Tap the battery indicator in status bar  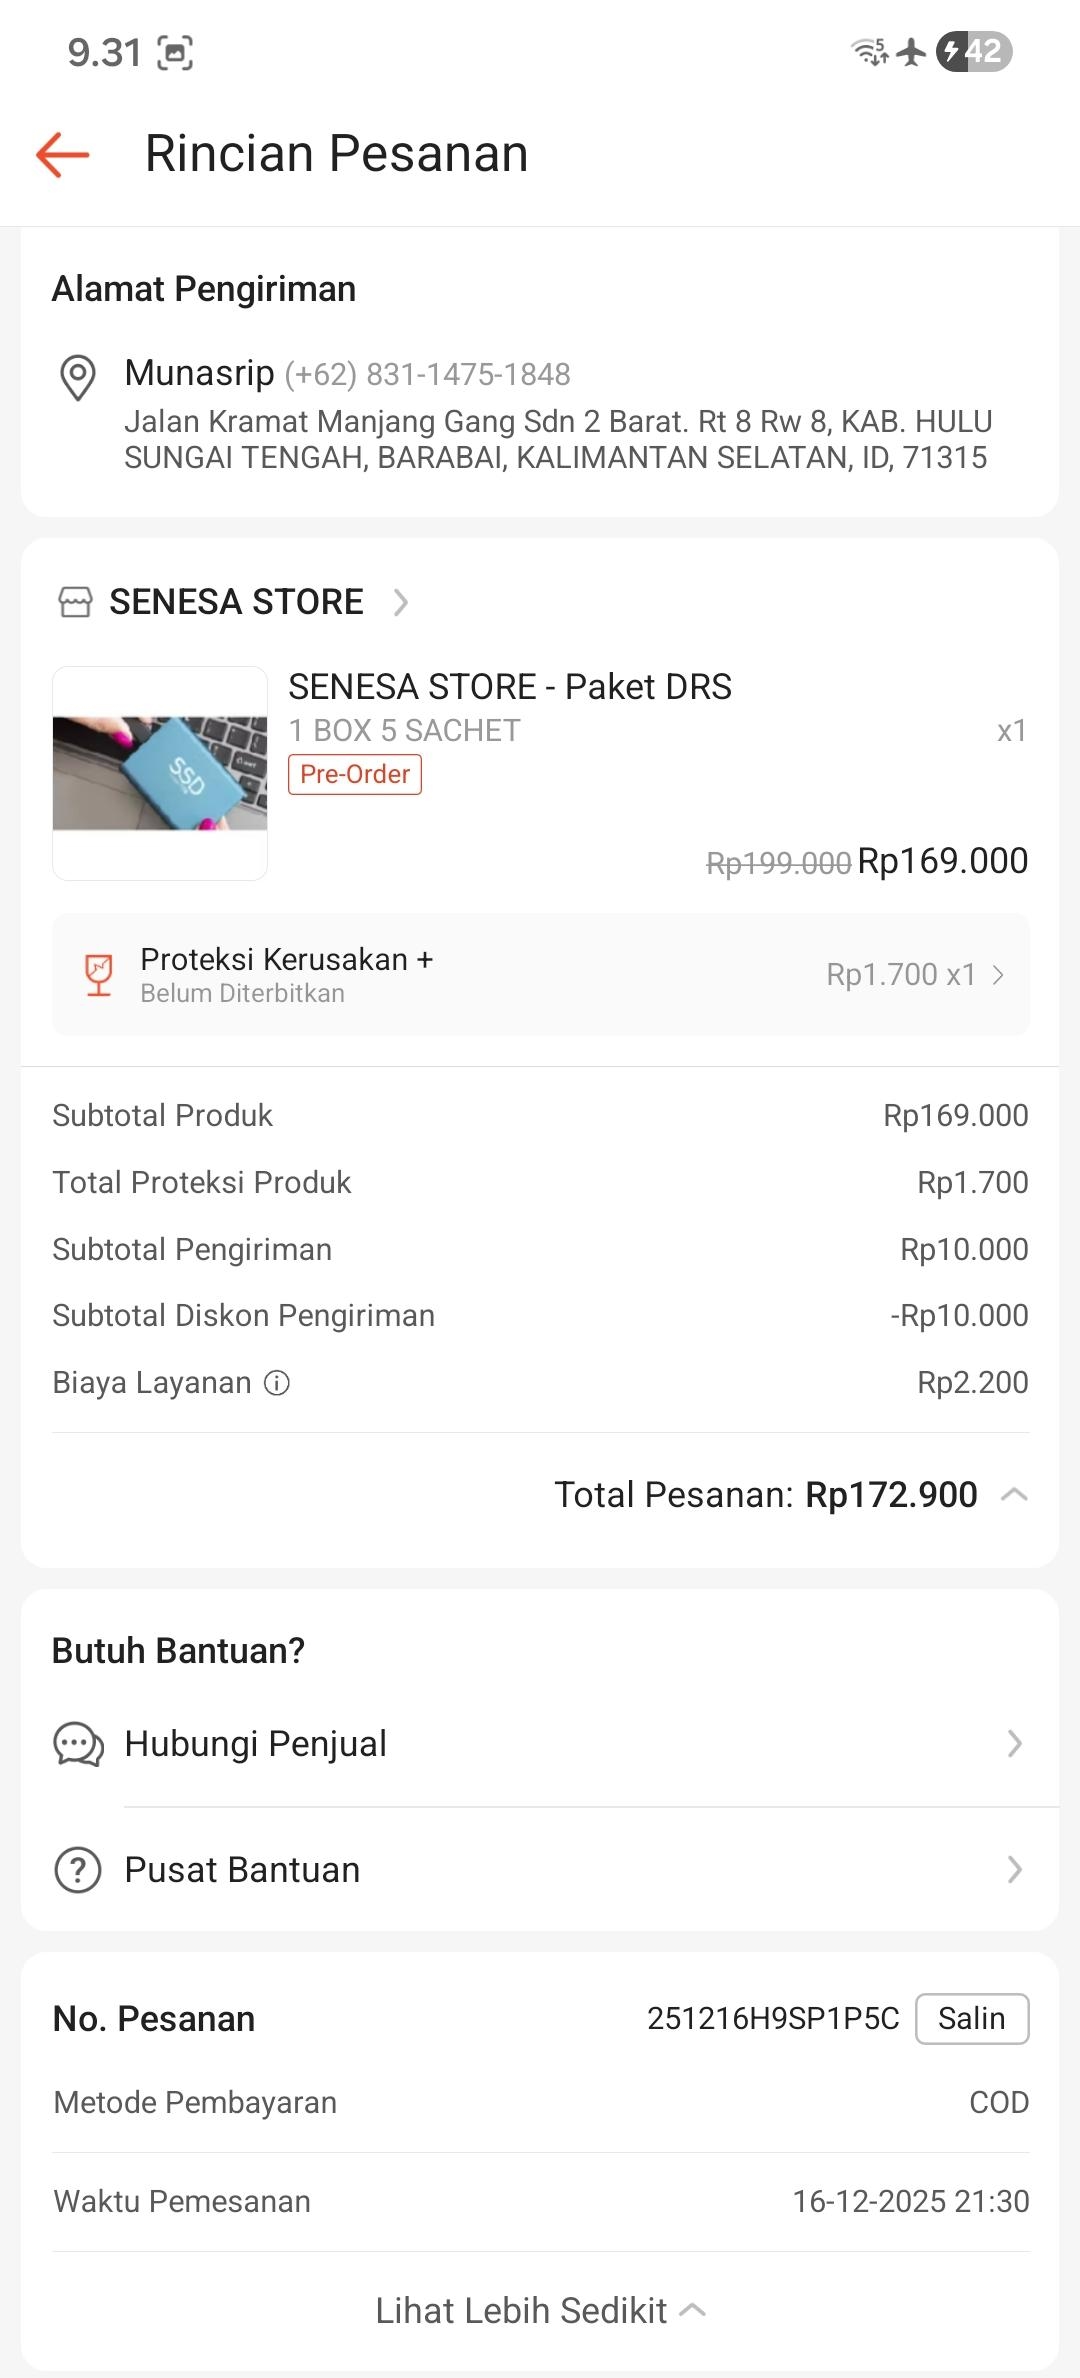(973, 51)
